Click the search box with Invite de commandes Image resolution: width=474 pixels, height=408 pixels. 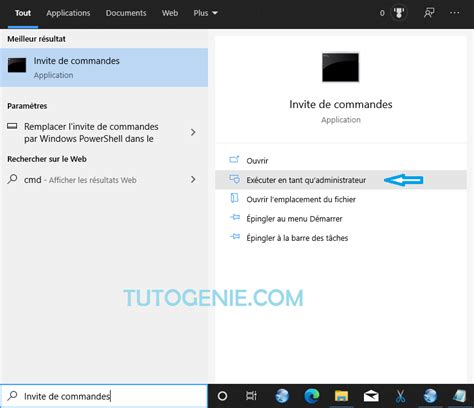point(104,396)
